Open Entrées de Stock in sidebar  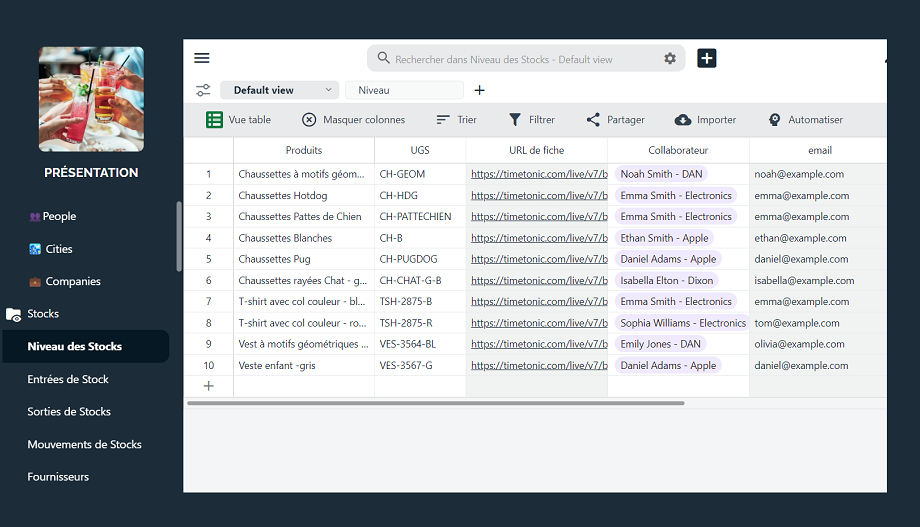coord(68,379)
